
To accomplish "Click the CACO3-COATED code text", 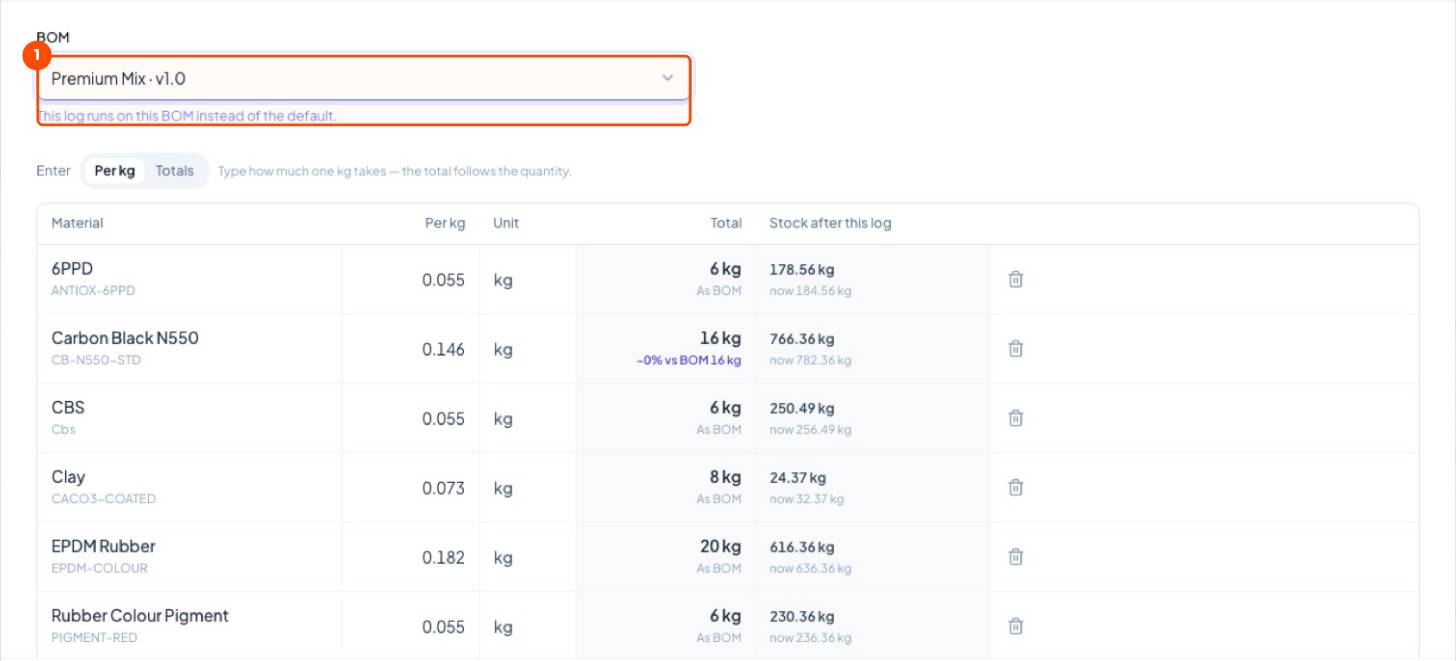I will (x=104, y=499).
